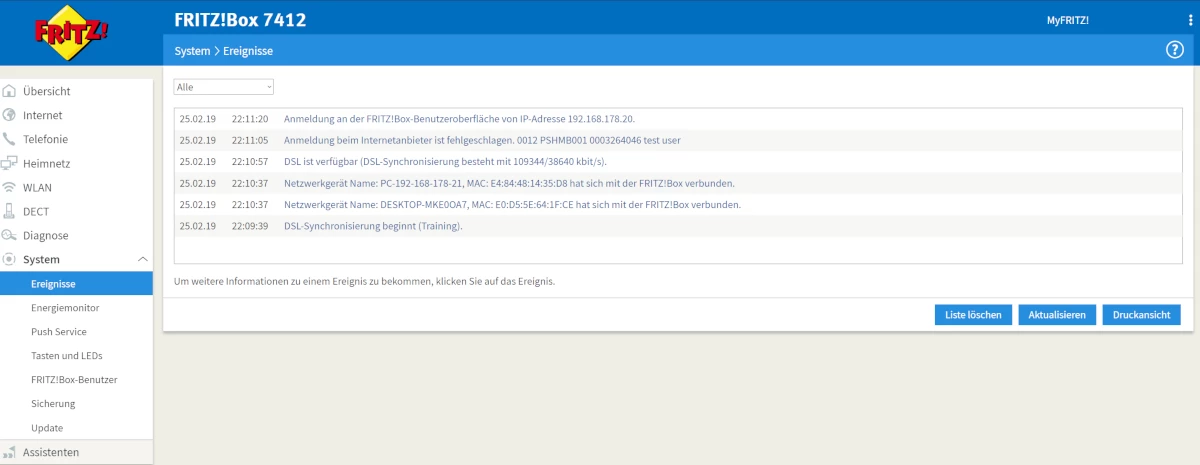Click System in the breadcrumb
The image size is (1200, 465).
pyautogui.click(x=192, y=51)
